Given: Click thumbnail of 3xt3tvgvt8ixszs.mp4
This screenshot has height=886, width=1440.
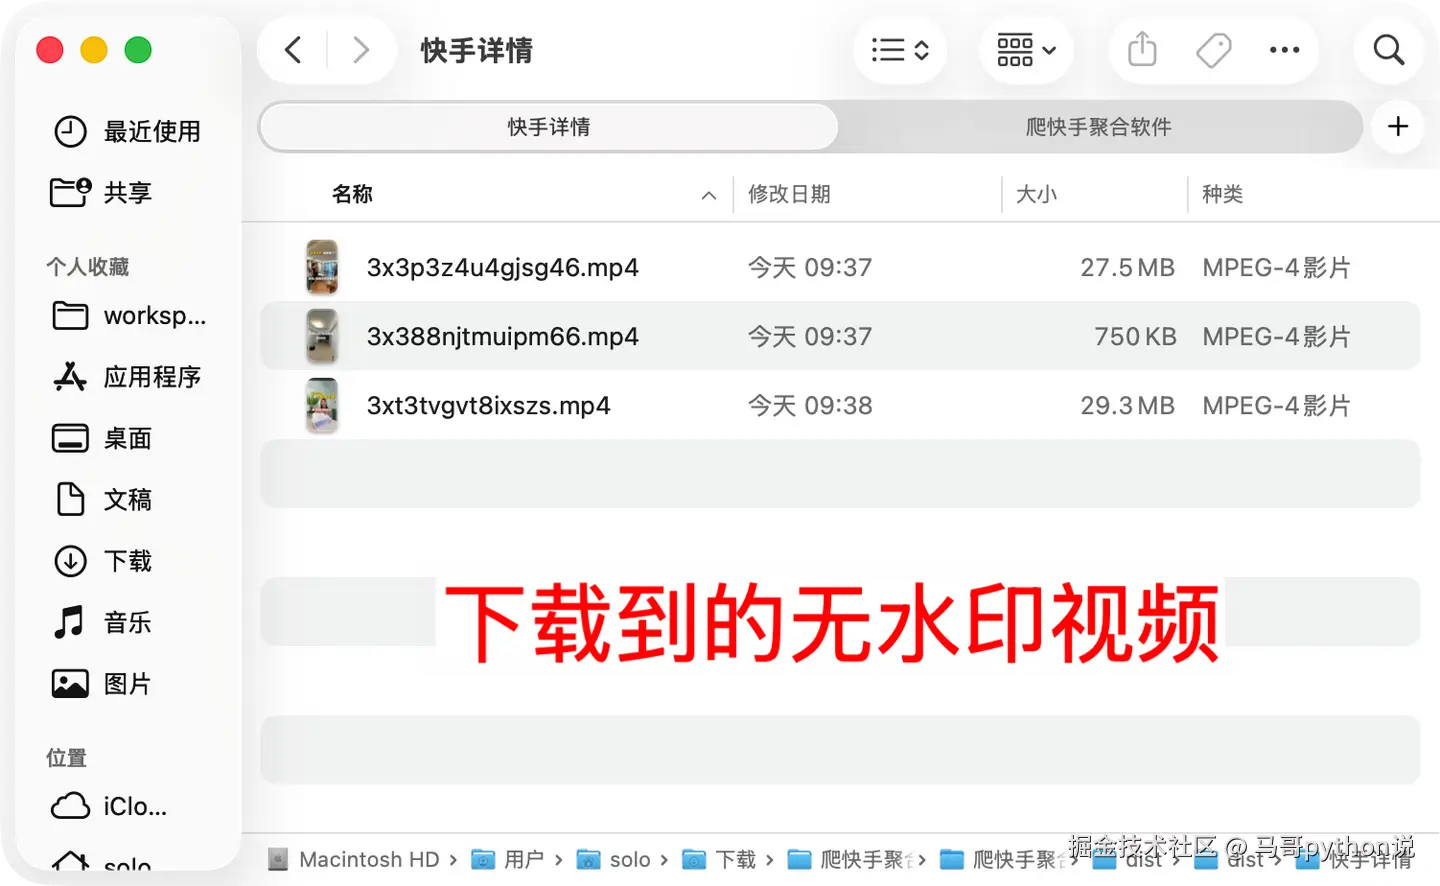Looking at the screenshot, I should click(x=322, y=405).
